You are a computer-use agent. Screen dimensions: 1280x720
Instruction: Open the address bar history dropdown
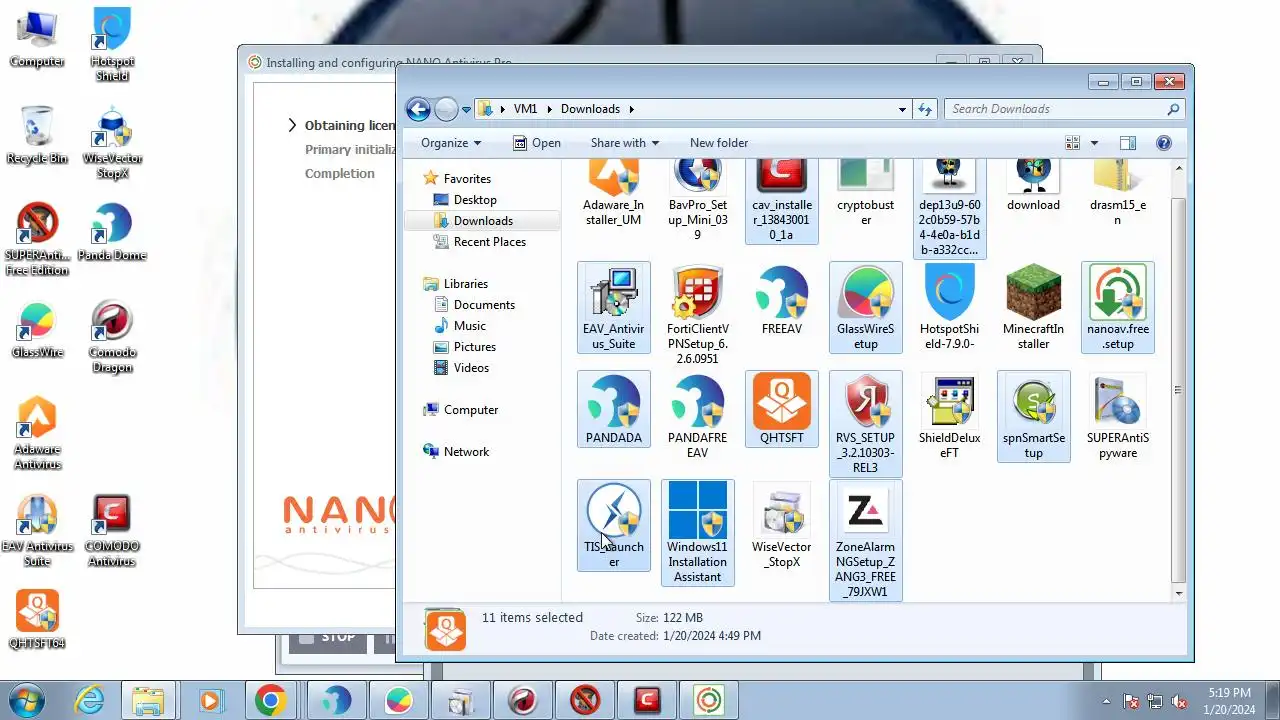[902, 109]
